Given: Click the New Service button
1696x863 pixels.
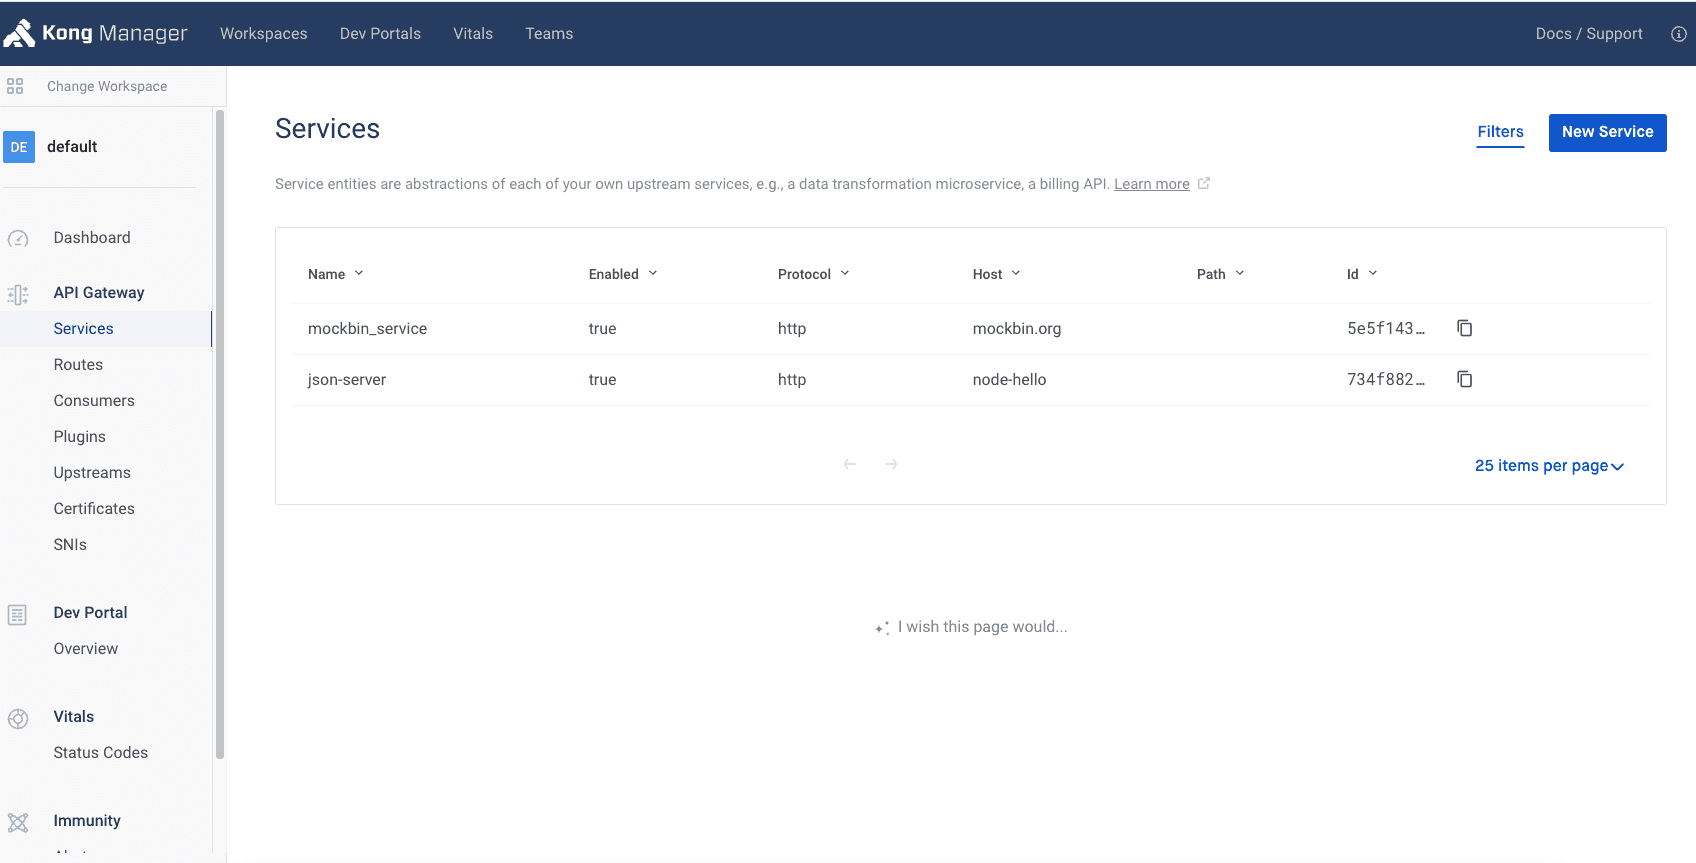Looking at the screenshot, I should [x=1607, y=132].
